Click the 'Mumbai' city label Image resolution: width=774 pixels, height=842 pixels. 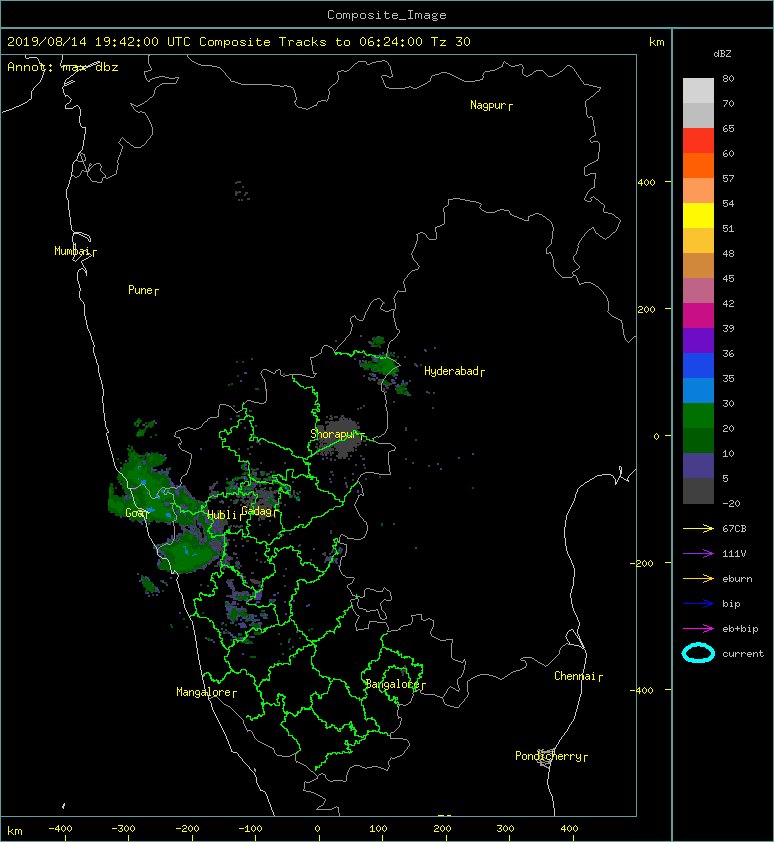click(x=72, y=251)
